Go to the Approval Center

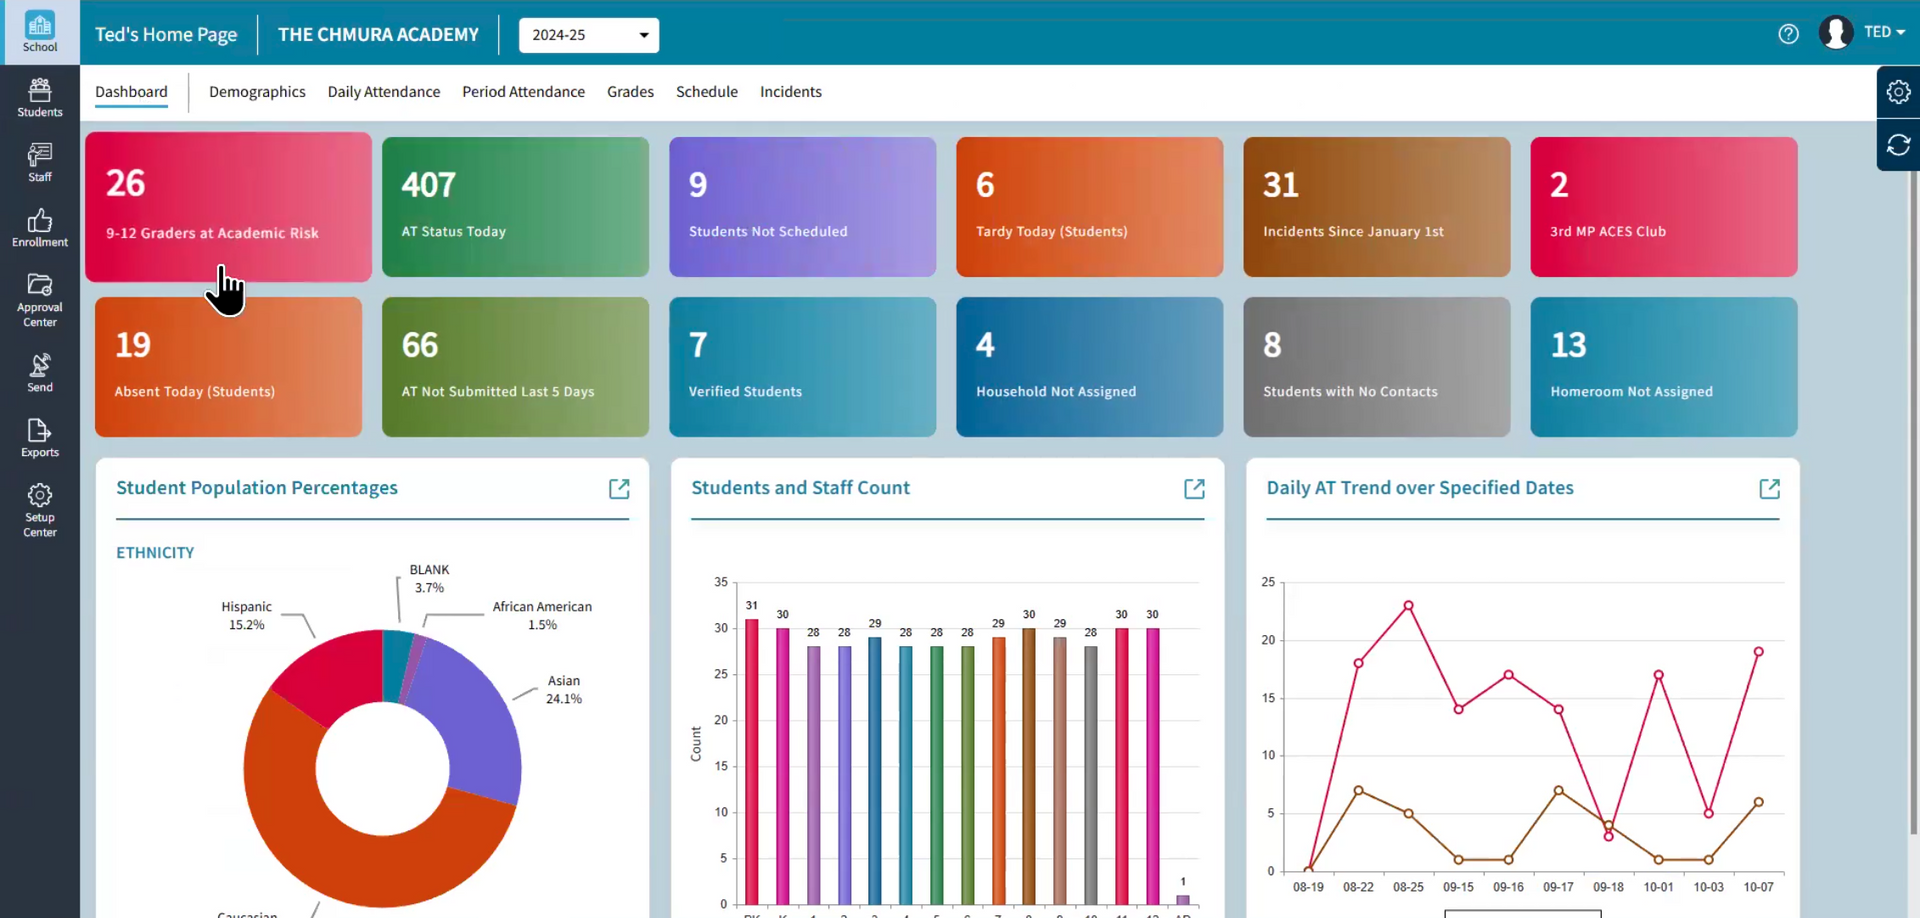point(40,297)
